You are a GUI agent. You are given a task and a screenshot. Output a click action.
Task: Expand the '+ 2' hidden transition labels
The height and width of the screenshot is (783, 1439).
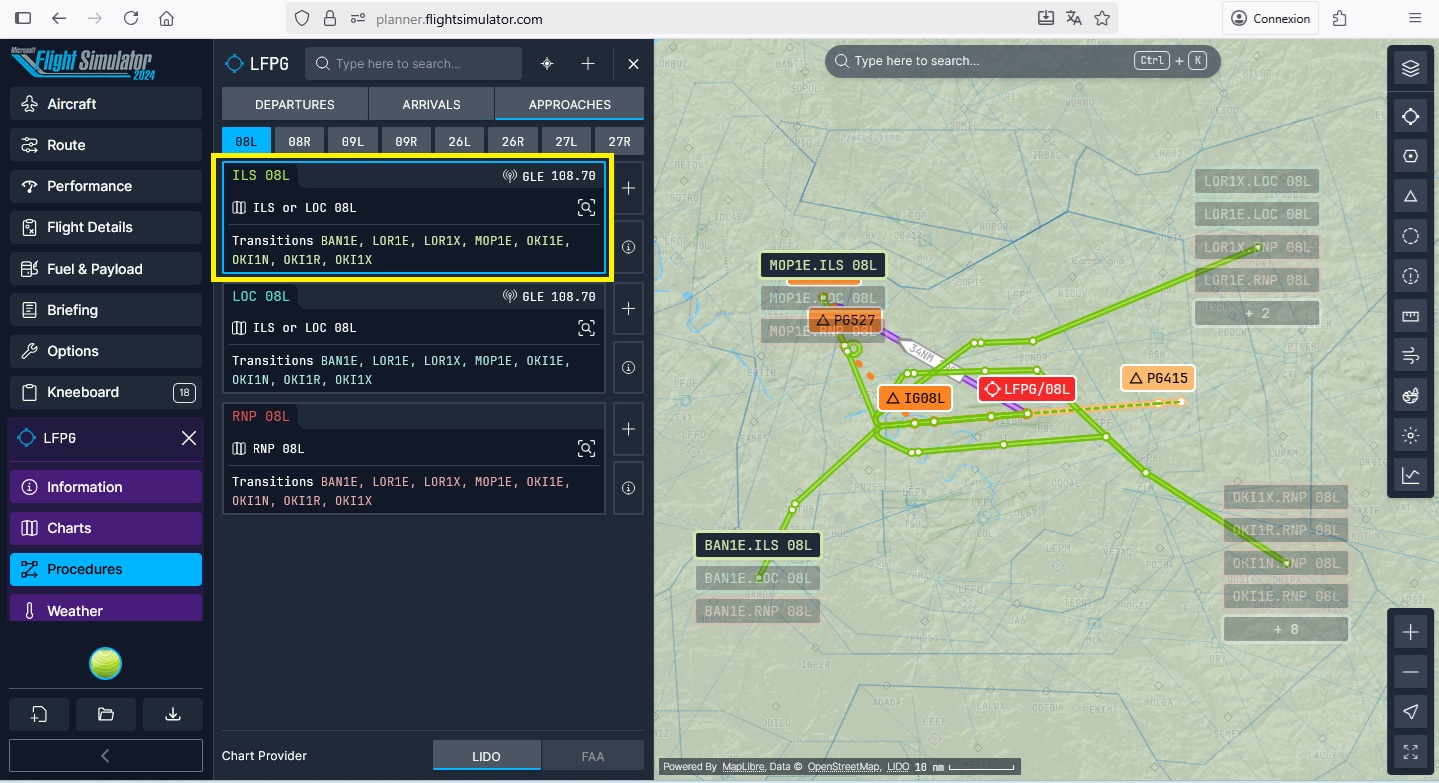point(1257,313)
